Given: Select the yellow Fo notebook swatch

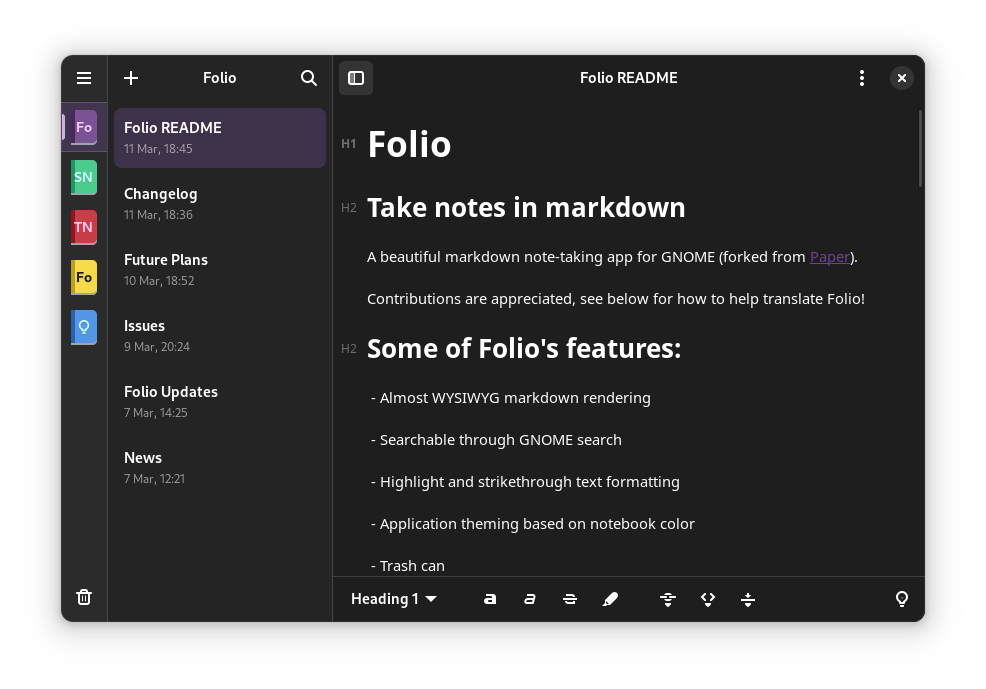Looking at the screenshot, I should (84, 277).
